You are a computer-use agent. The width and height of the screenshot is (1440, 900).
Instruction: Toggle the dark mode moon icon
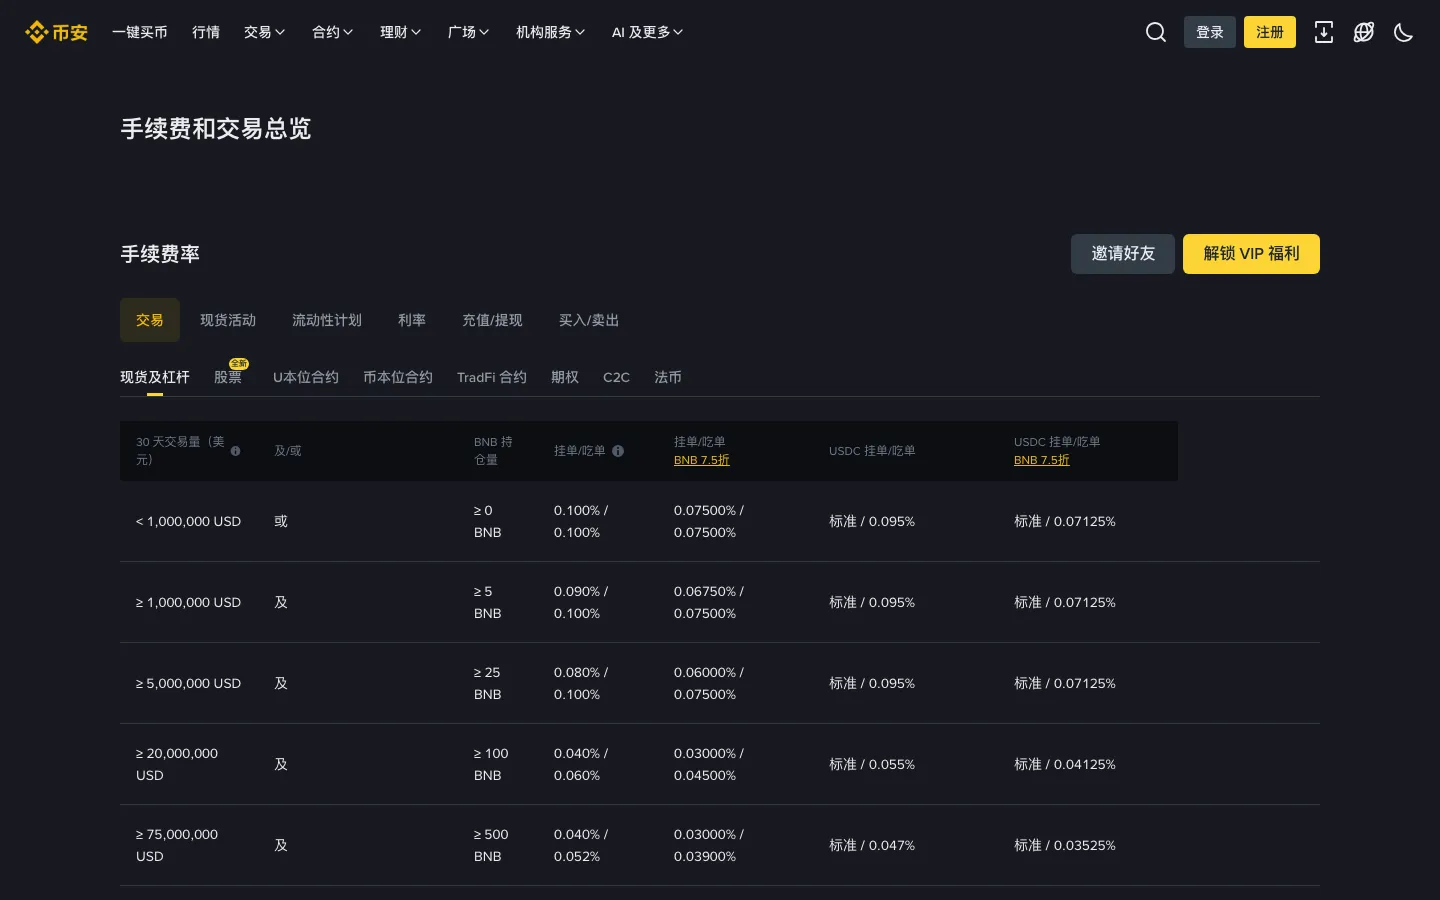(1404, 32)
